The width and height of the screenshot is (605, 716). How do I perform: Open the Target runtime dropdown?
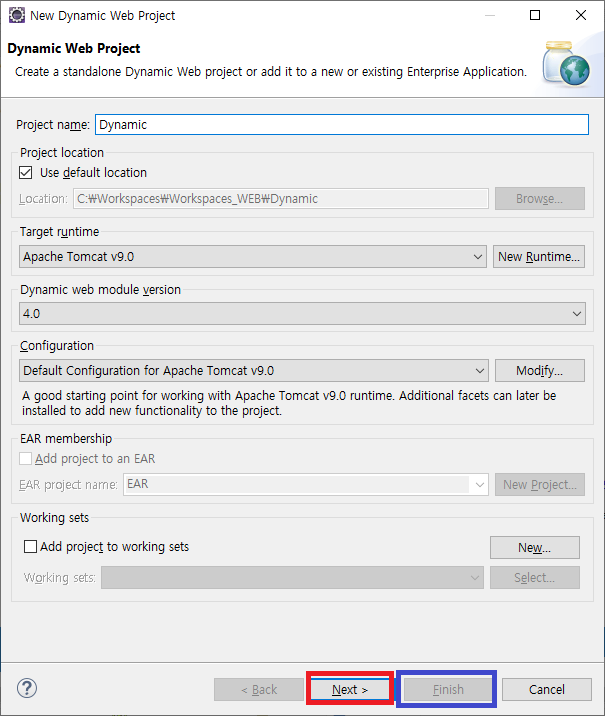pos(253,257)
